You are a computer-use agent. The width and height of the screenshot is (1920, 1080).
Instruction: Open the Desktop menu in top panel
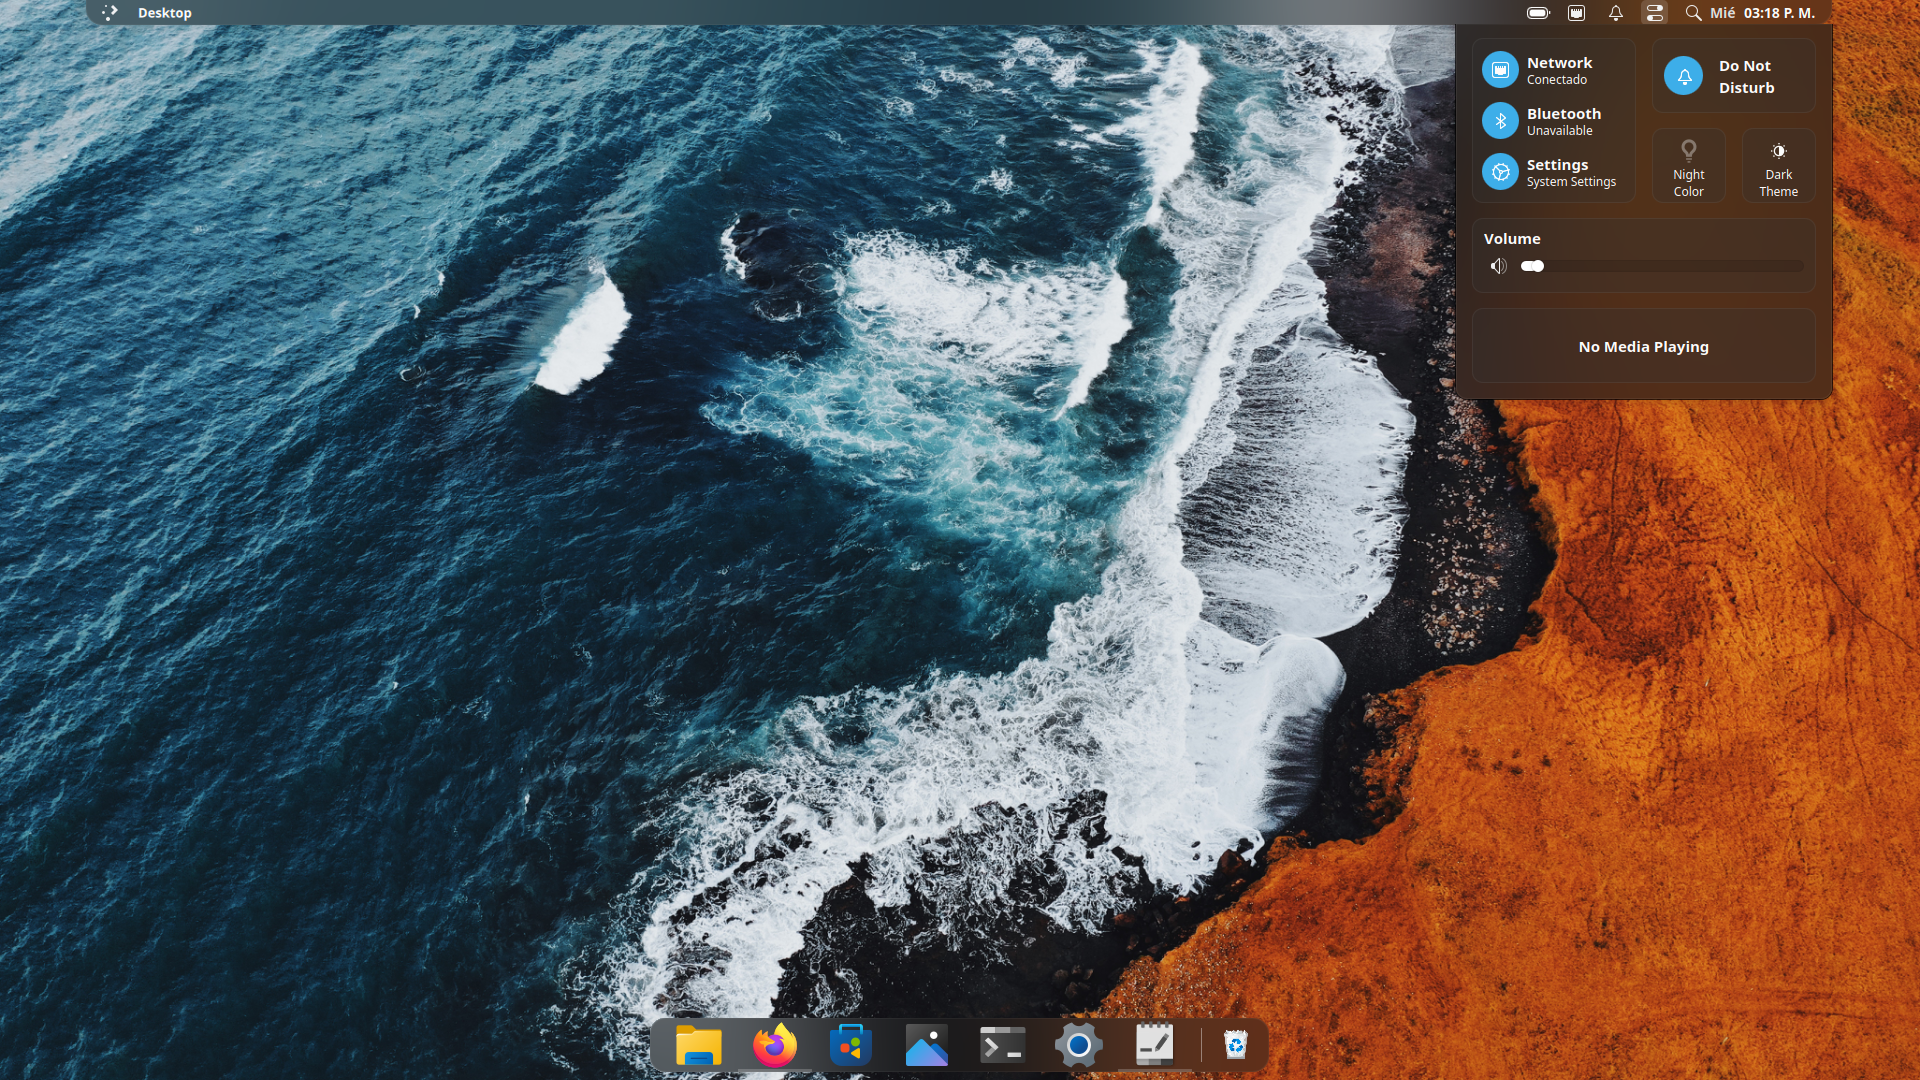(x=165, y=13)
